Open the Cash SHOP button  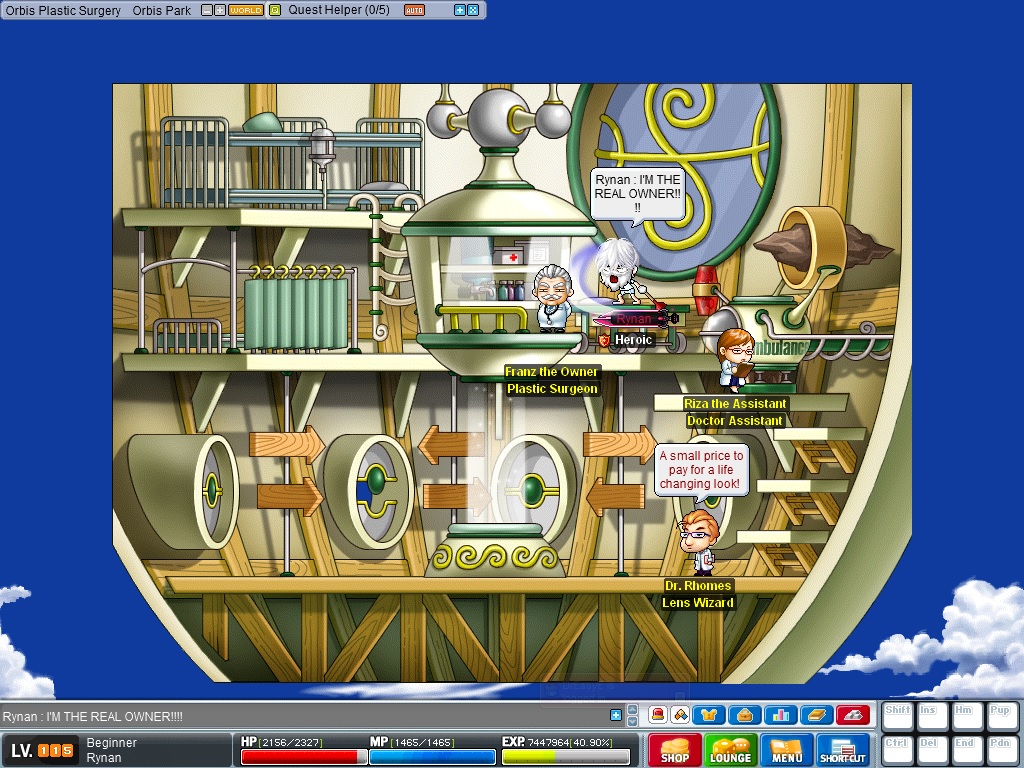coord(675,749)
